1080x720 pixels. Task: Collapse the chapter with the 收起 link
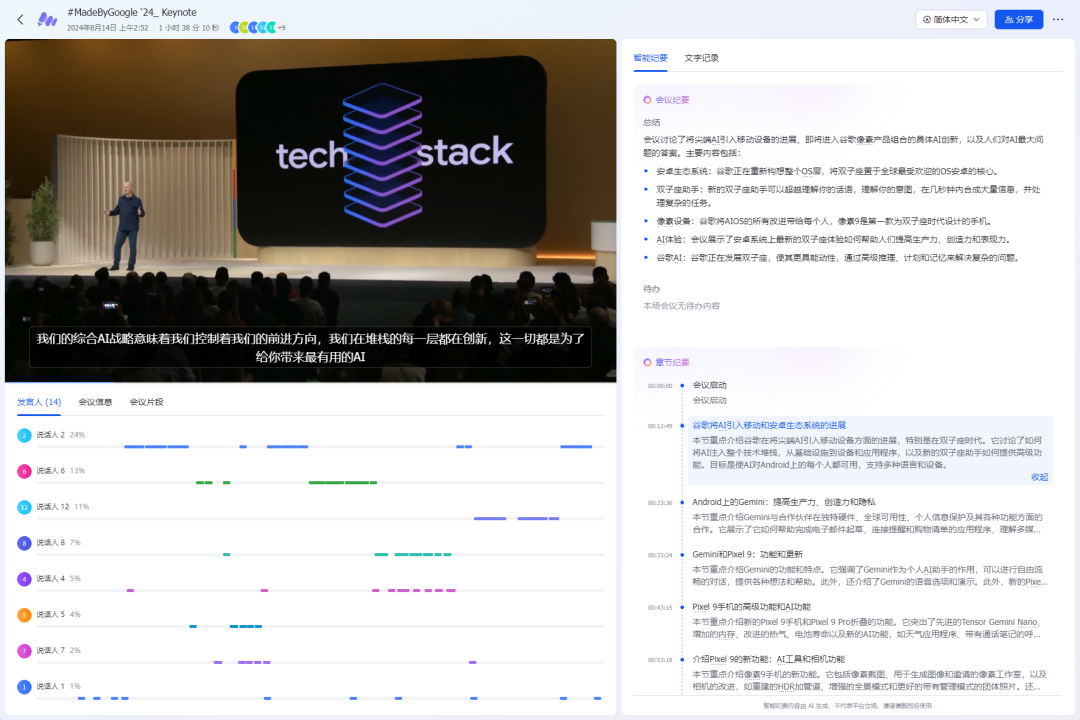(x=1039, y=477)
